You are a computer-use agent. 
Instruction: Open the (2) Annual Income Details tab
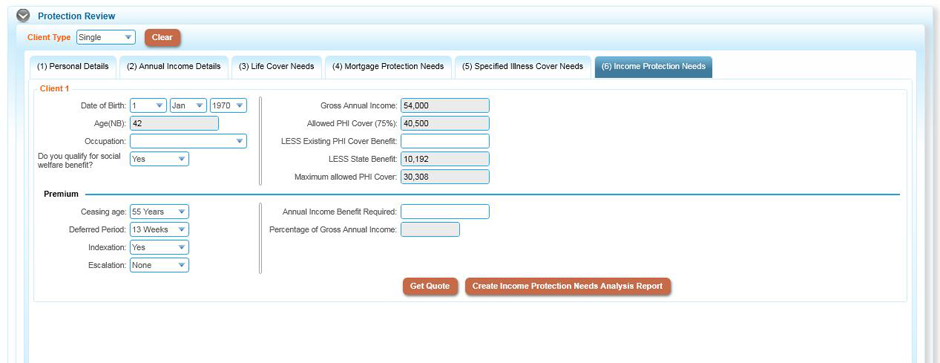(174, 66)
